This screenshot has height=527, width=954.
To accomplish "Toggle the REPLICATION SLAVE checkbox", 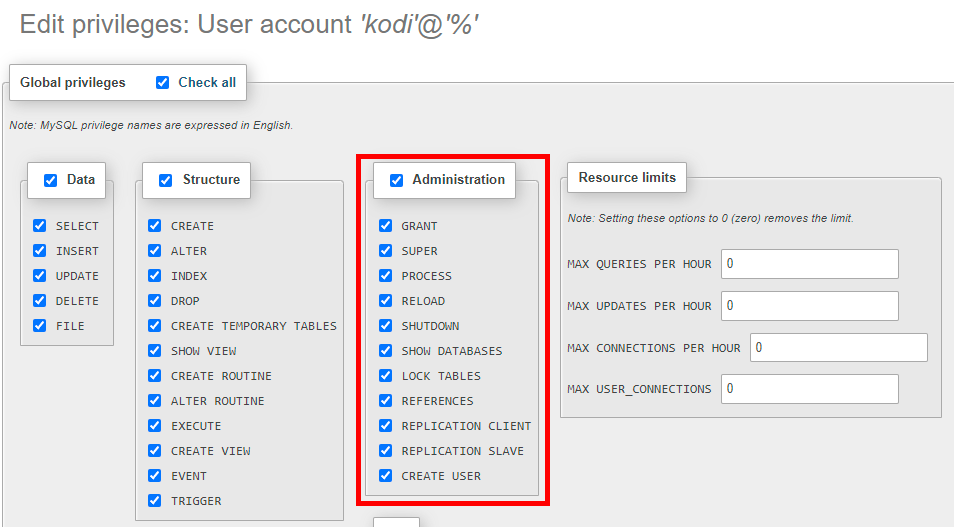I will [x=386, y=451].
